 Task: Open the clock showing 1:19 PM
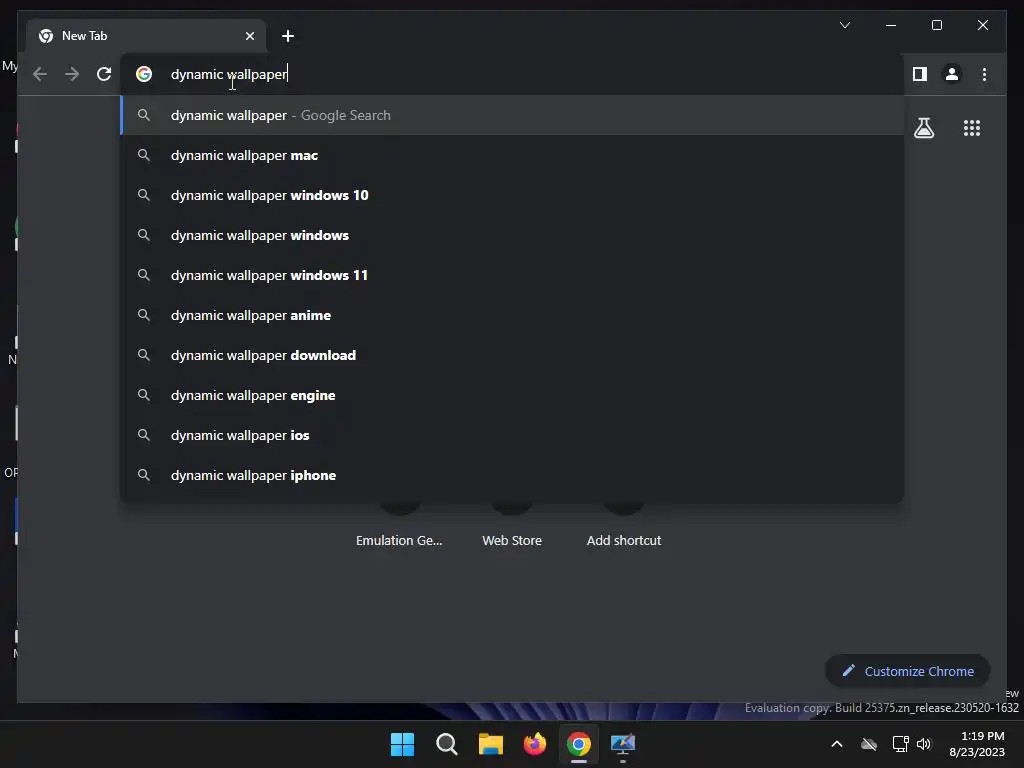point(977,744)
